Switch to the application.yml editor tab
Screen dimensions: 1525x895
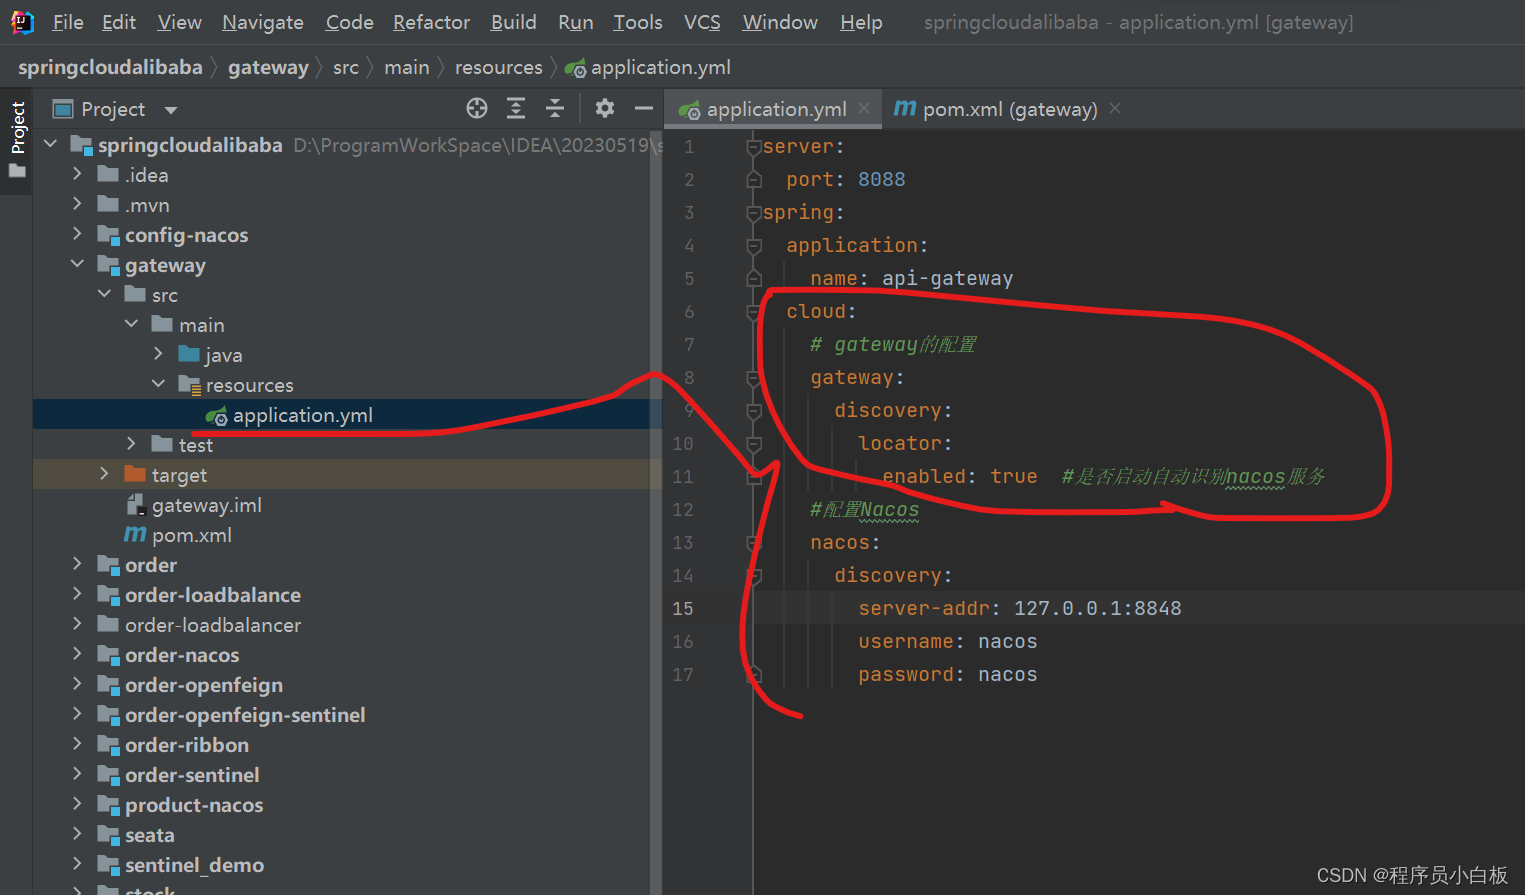click(x=772, y=109)
